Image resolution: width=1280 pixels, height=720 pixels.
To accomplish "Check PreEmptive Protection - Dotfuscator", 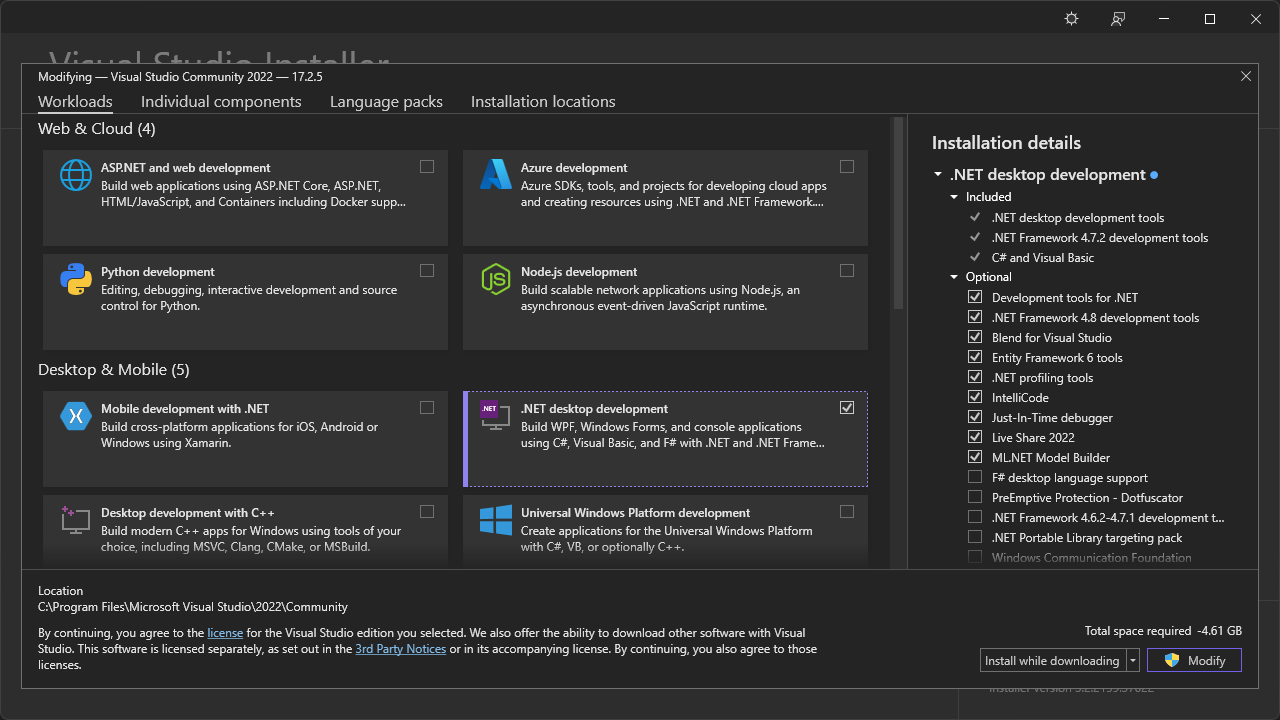I will tap(975, 498).
